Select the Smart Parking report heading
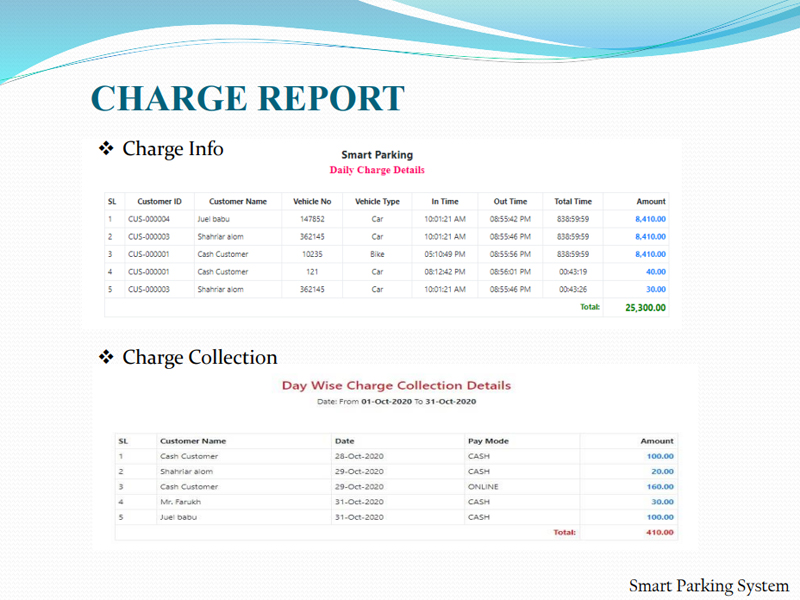The width and height of the screenshot is (800, 600). click(376, 155)
